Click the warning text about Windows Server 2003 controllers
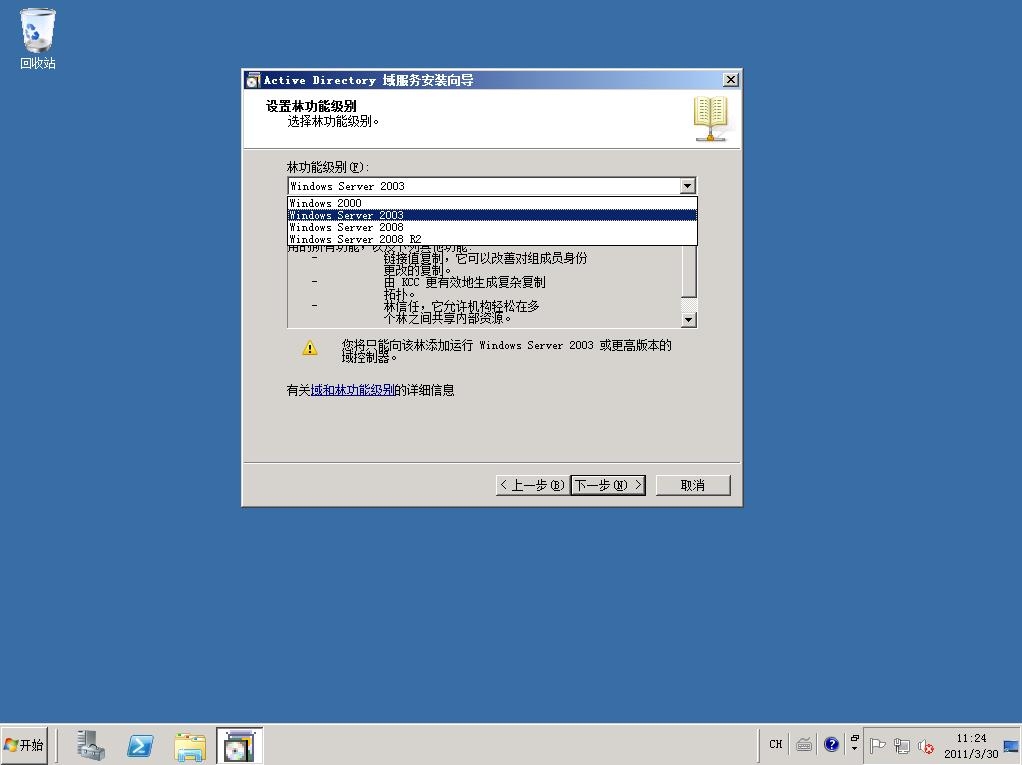This screenshot has width=1022, height=765. point(506,351)
